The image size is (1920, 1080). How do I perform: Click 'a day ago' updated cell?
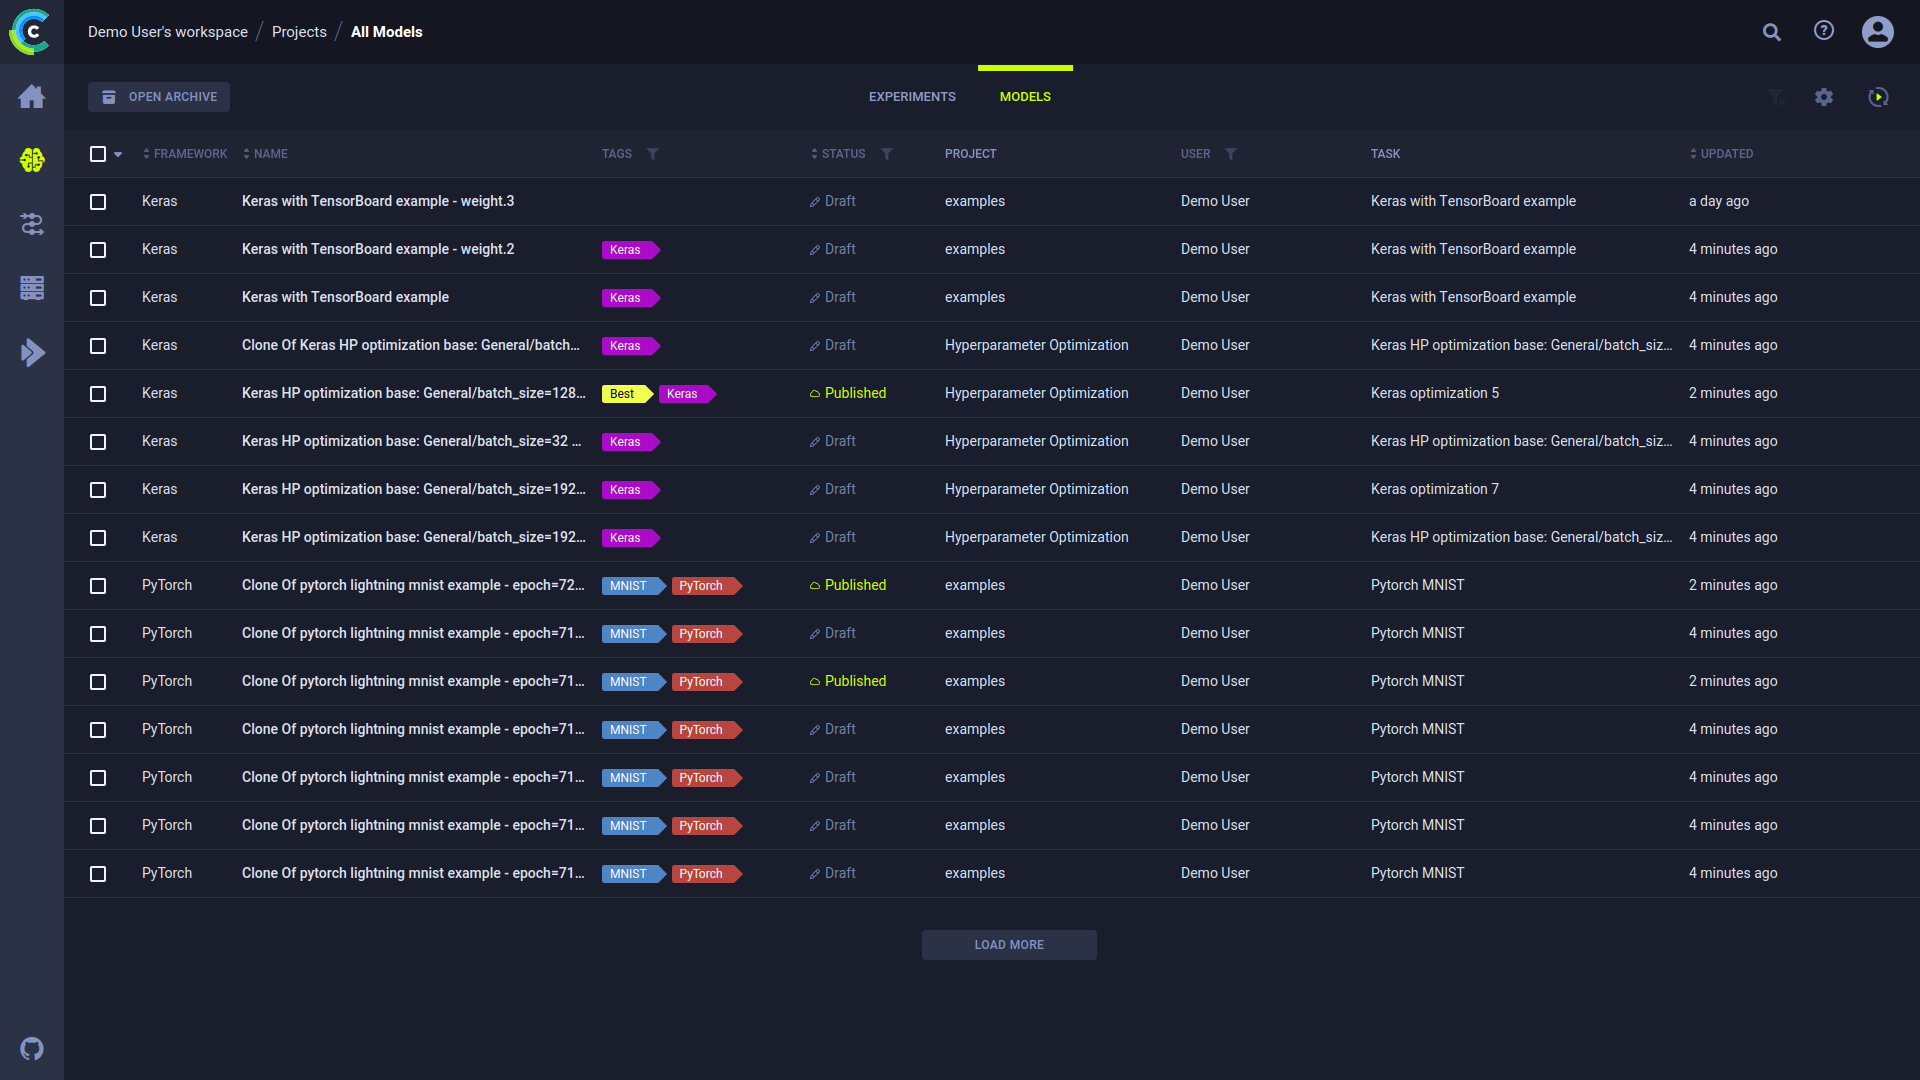pyautogui.click(x=1719, y=201)
